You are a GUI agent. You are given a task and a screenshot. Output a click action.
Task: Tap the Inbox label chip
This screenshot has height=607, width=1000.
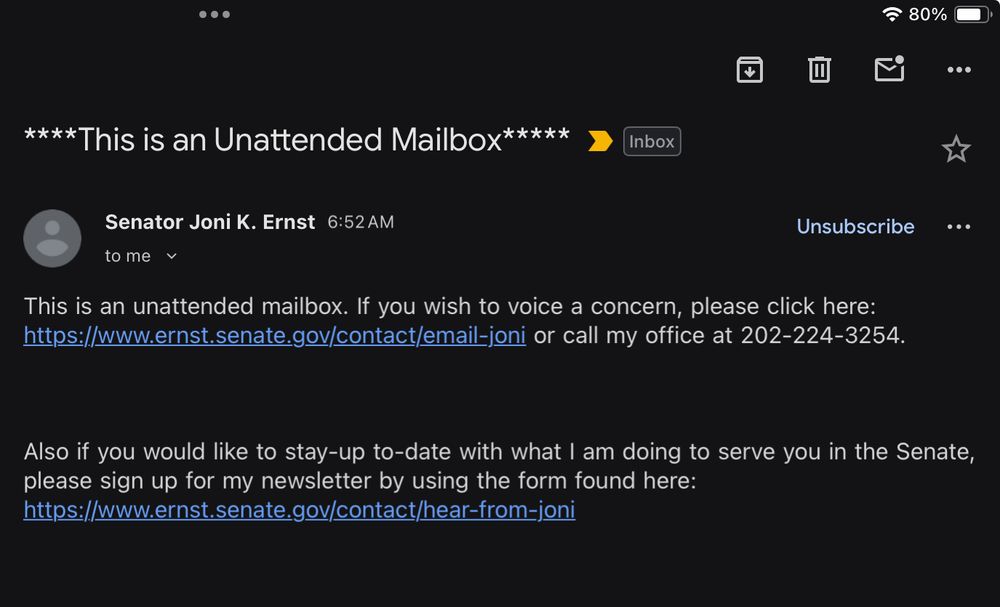point(652,142)
